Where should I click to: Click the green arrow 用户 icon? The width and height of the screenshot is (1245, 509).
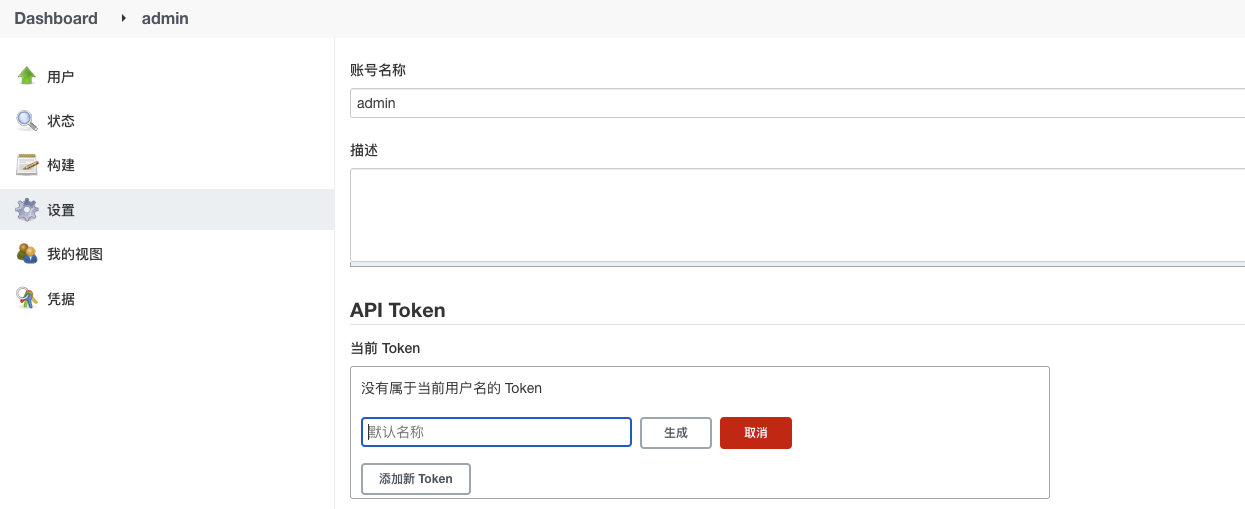tap(27, 76)
